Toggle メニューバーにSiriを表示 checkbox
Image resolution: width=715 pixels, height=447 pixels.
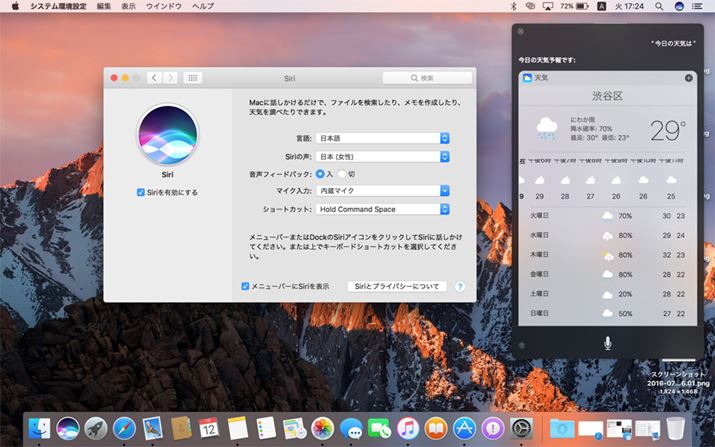click(x=245, y=286)
